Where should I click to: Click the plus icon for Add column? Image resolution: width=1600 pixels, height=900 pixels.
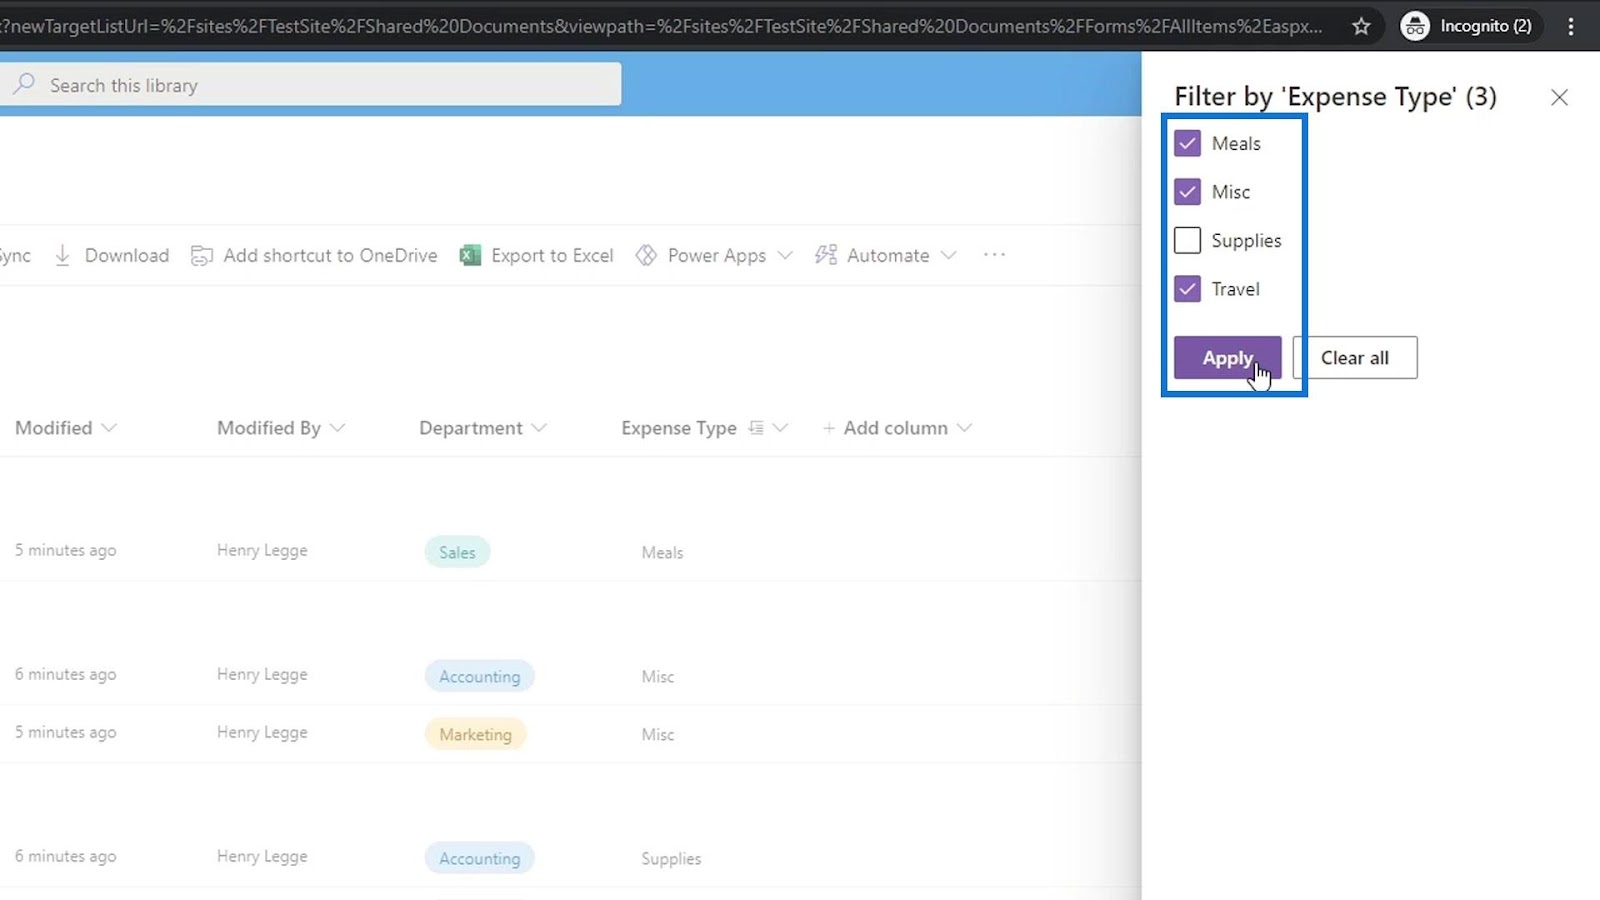(829, 428)
